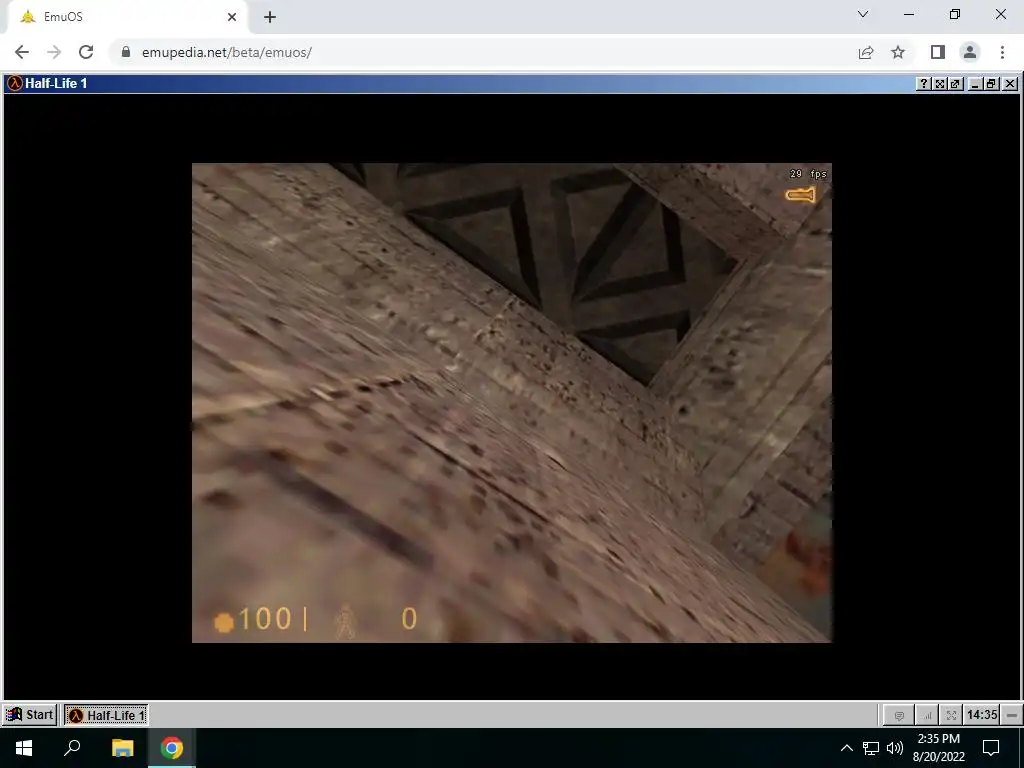The width and height of the screenshot is (1024, 768).
Task: Open Chrome tab search dropdown
Action: click(x=863, y=14)
